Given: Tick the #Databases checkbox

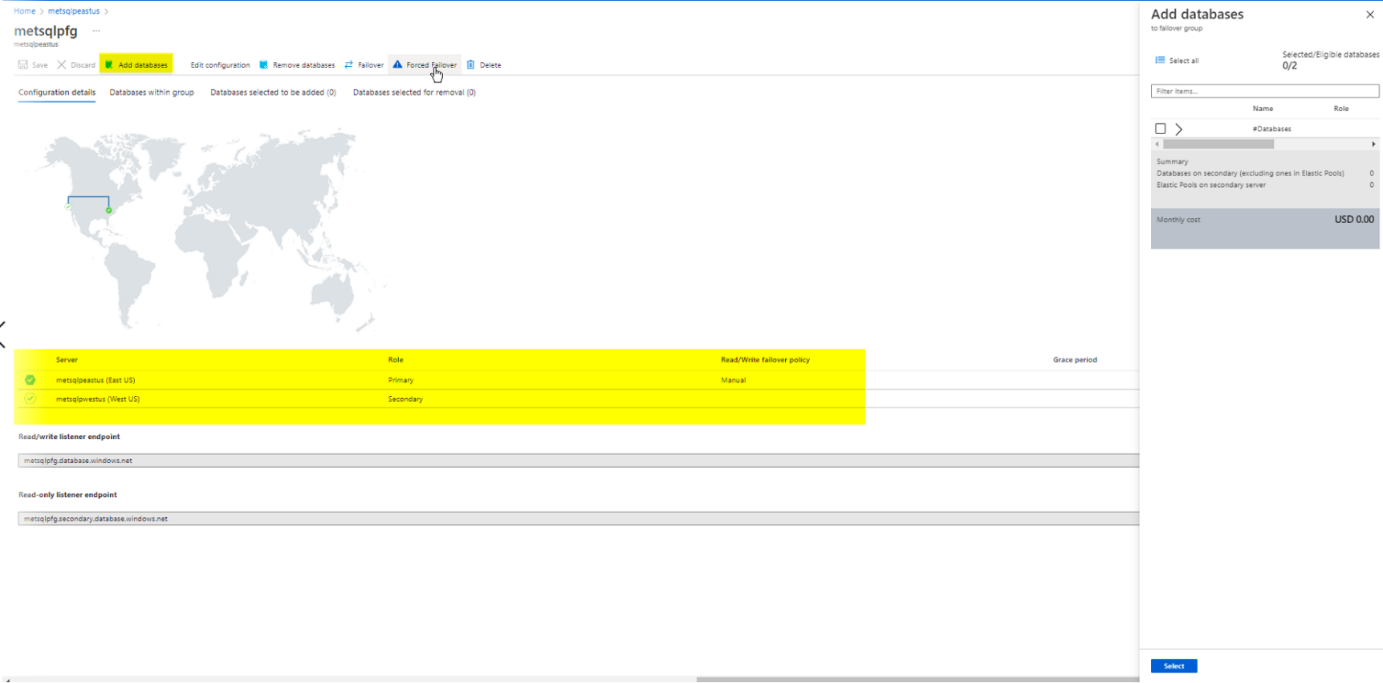Looking at the screenshot, I should (1160, 129).
